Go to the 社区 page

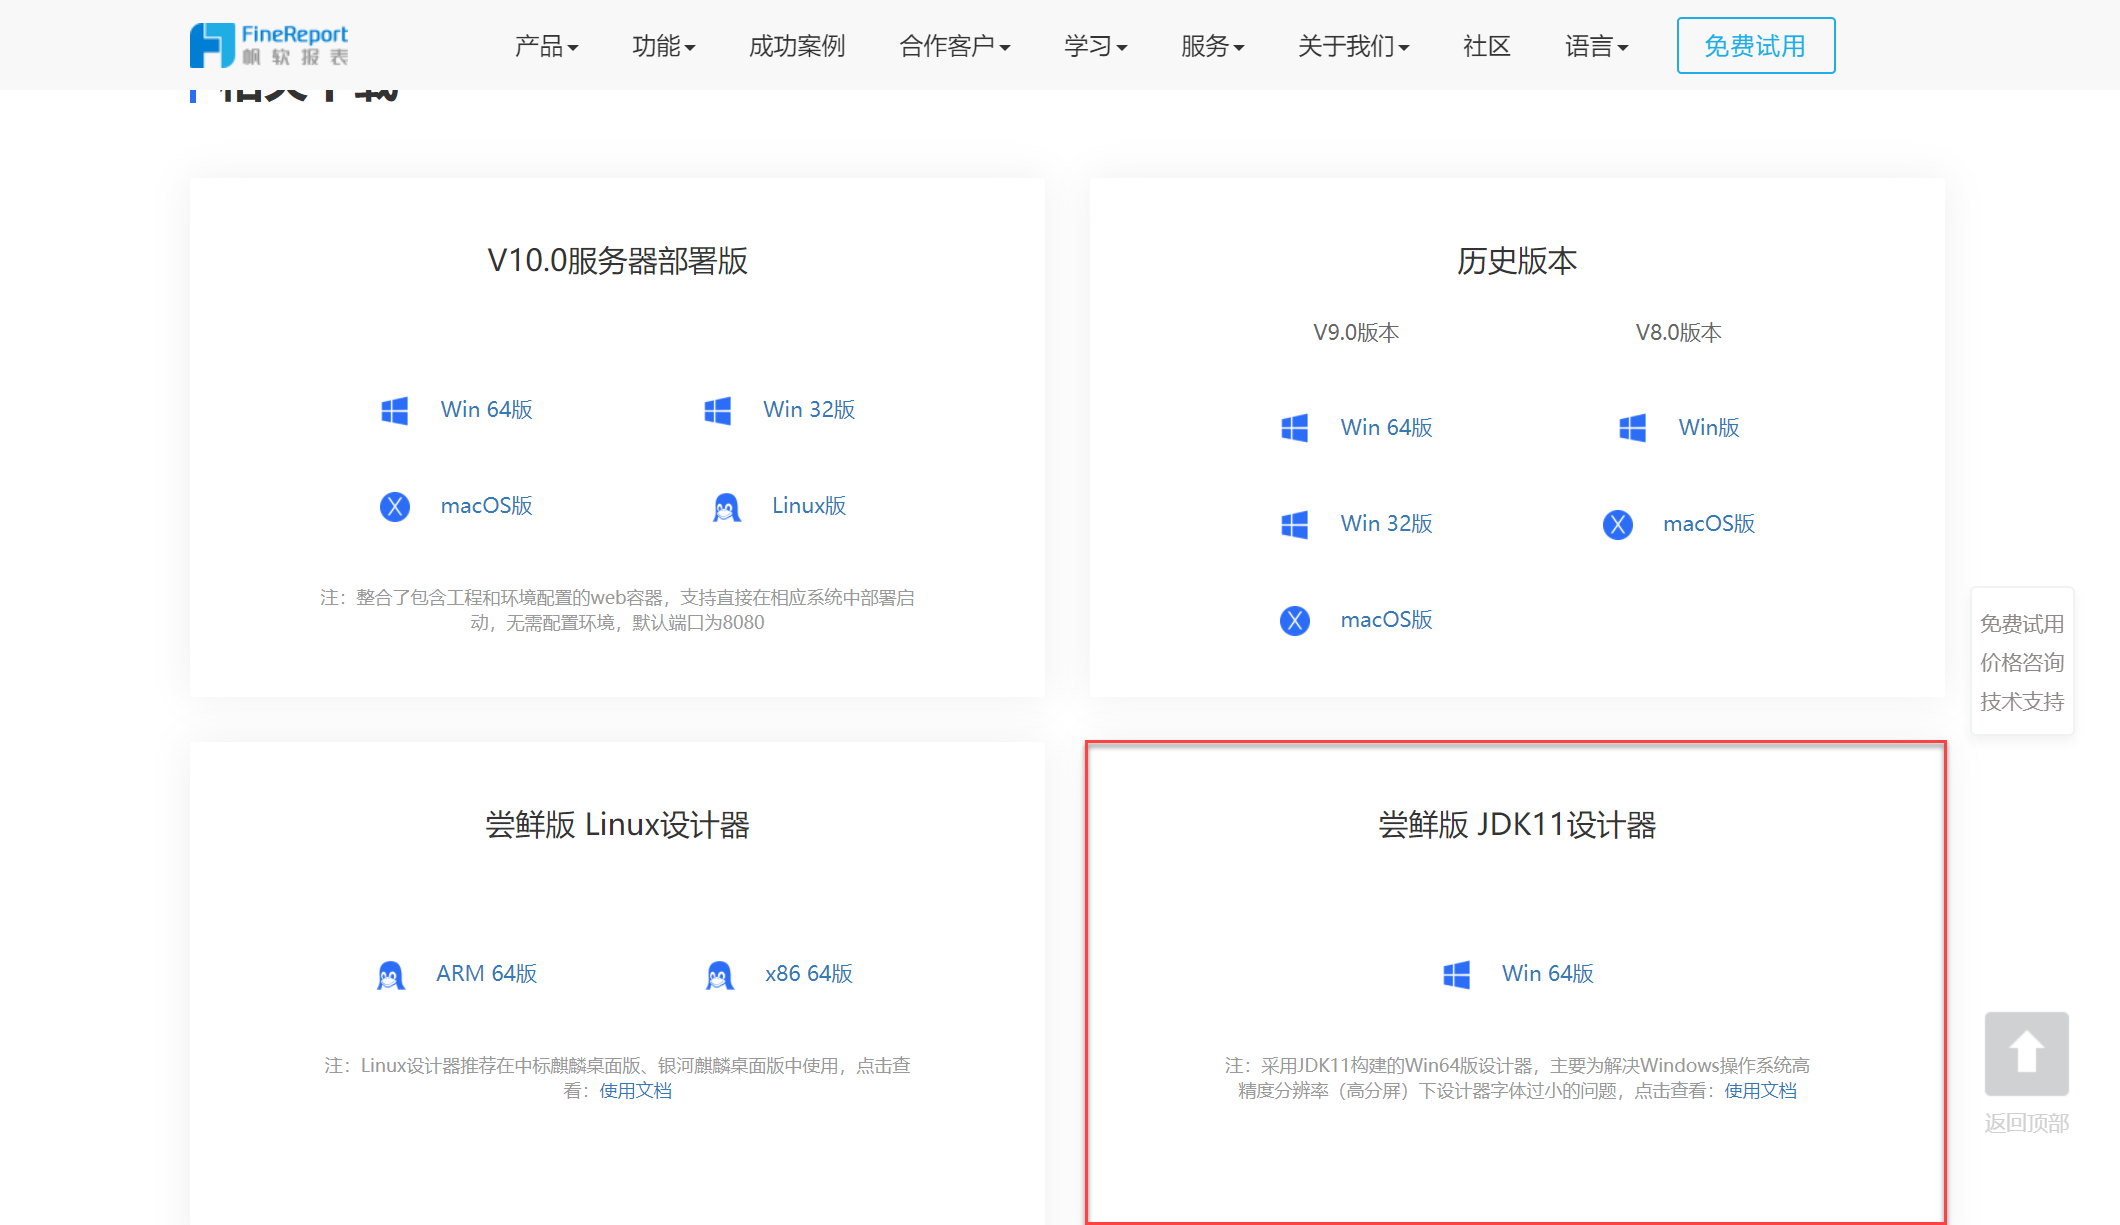tap(1486, 46)
